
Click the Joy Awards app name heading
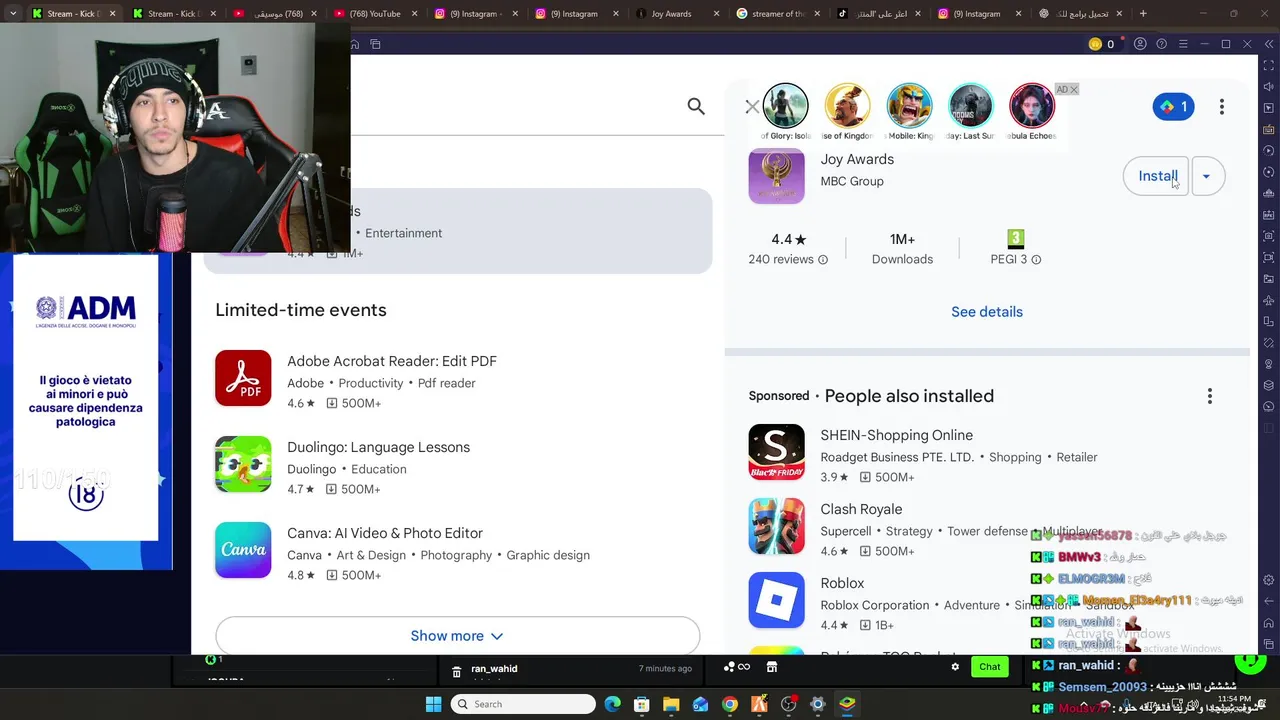pos(857,159)
